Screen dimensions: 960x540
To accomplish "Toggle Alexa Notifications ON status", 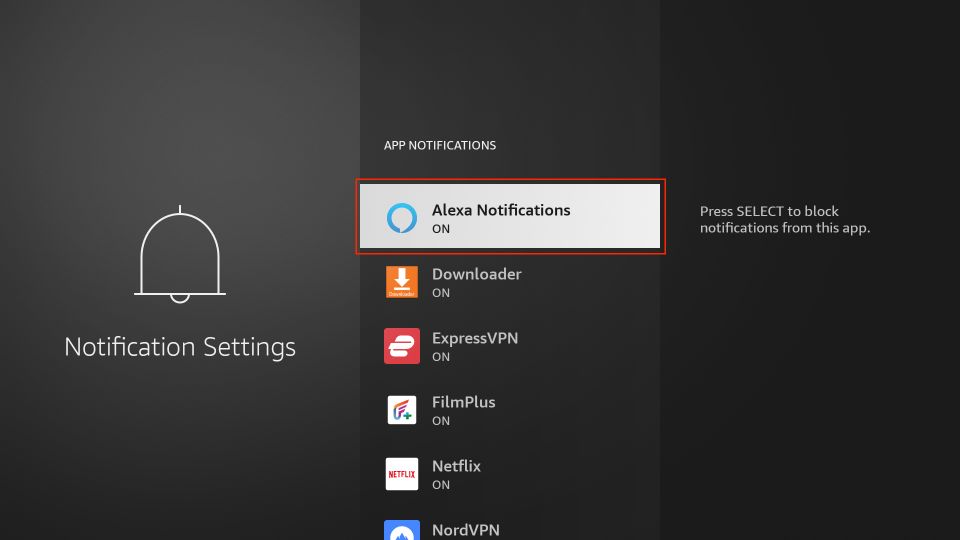I will [441, 229].
